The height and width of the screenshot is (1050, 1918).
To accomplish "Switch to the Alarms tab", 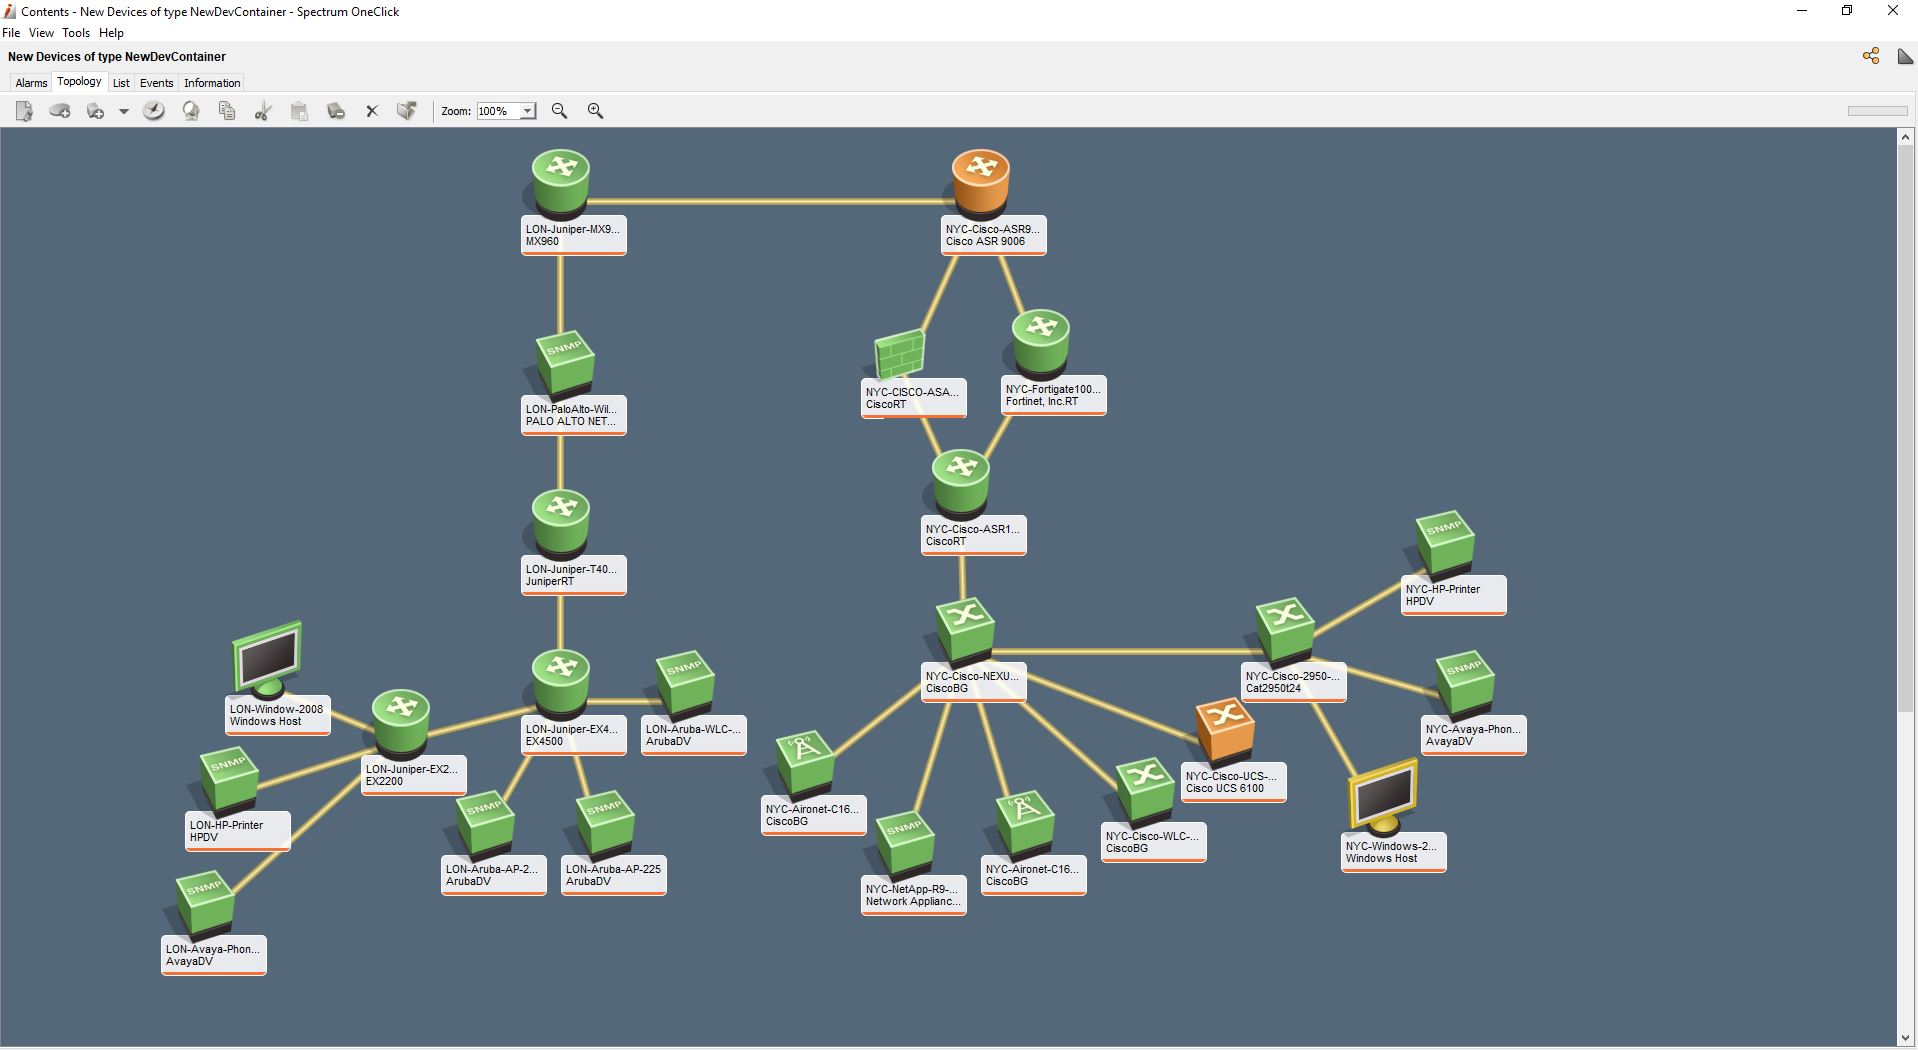I will tap(31, 83).
